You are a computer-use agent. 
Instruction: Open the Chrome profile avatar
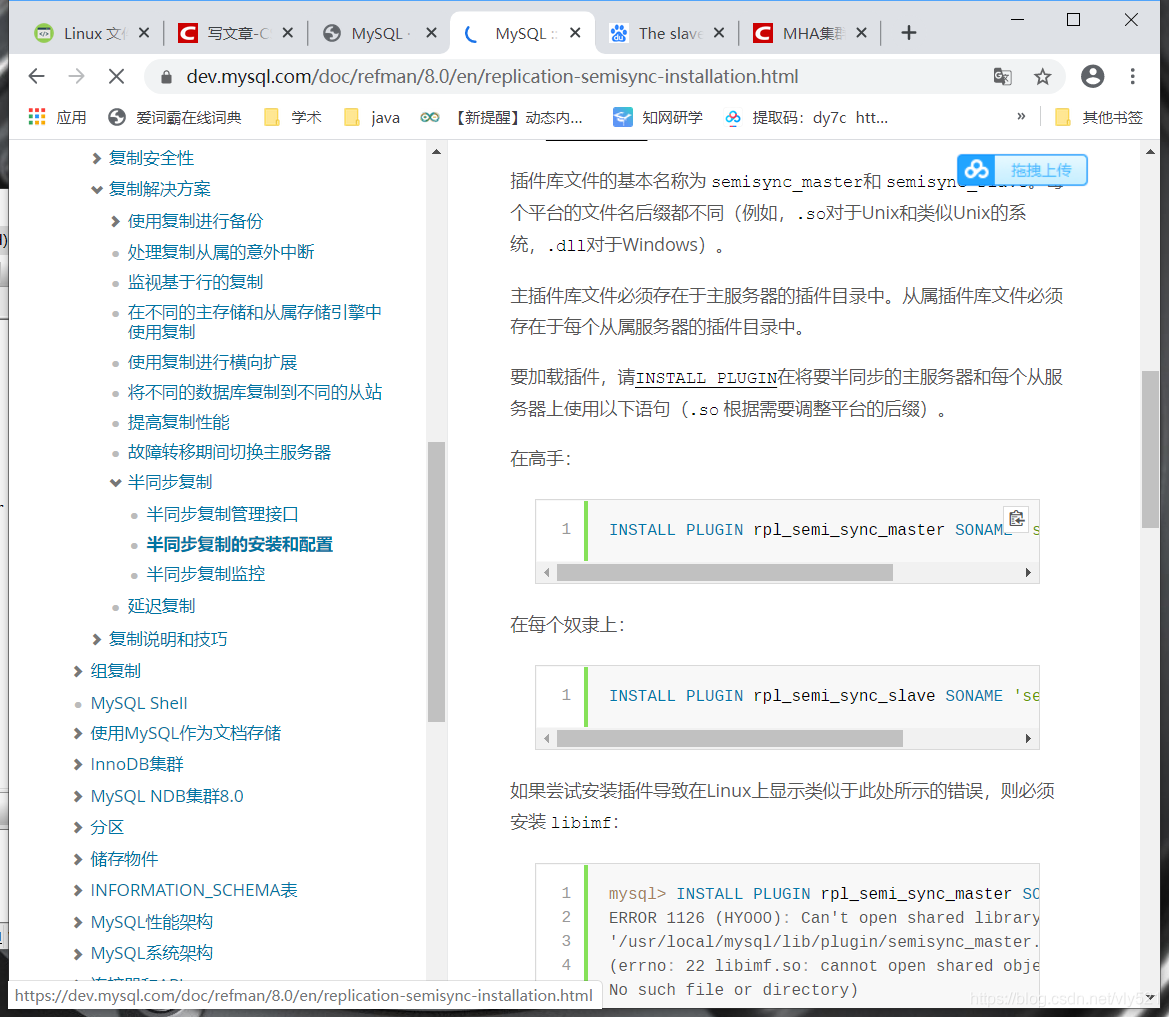[1092, 76]
